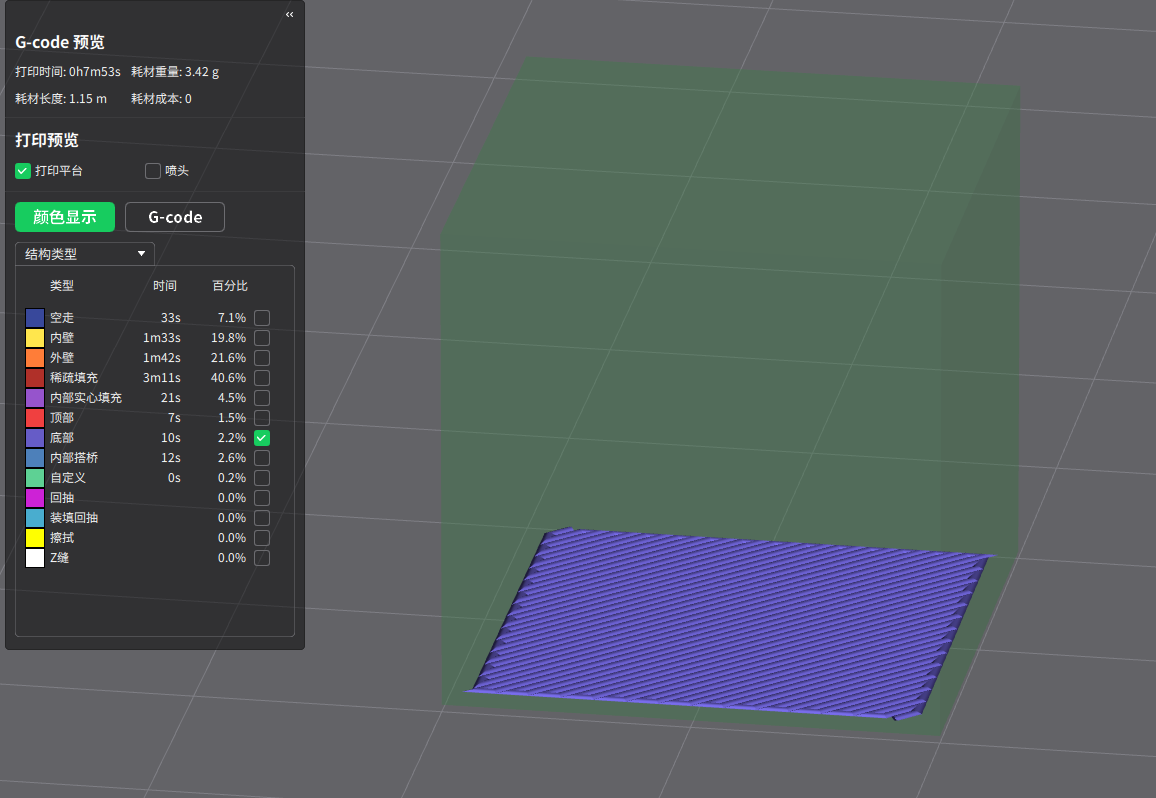Click the 耗材成本: 0 text

click(x=161, y=99)
